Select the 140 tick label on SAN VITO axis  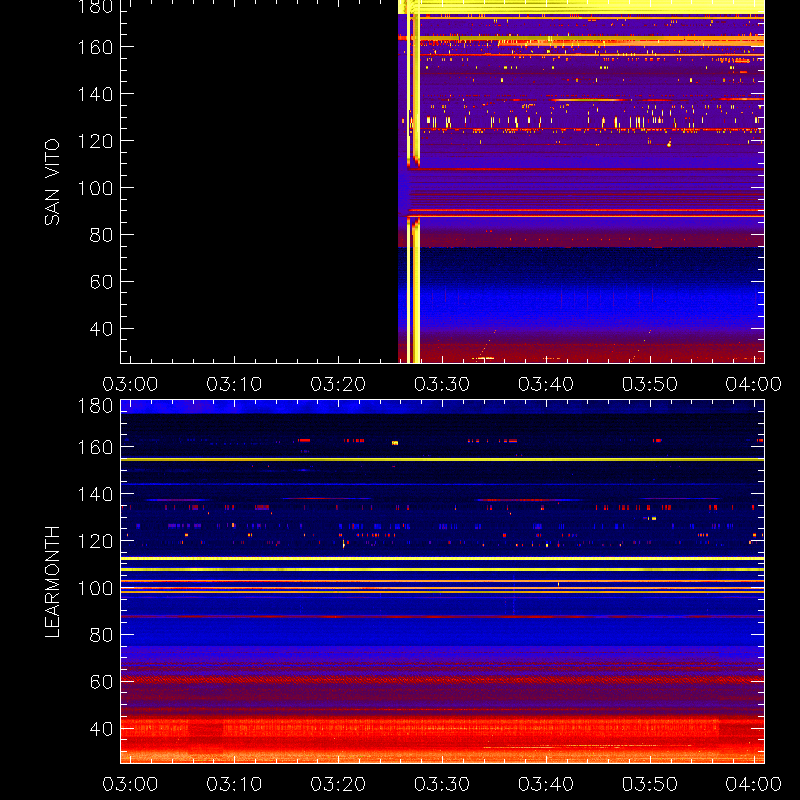95,94
